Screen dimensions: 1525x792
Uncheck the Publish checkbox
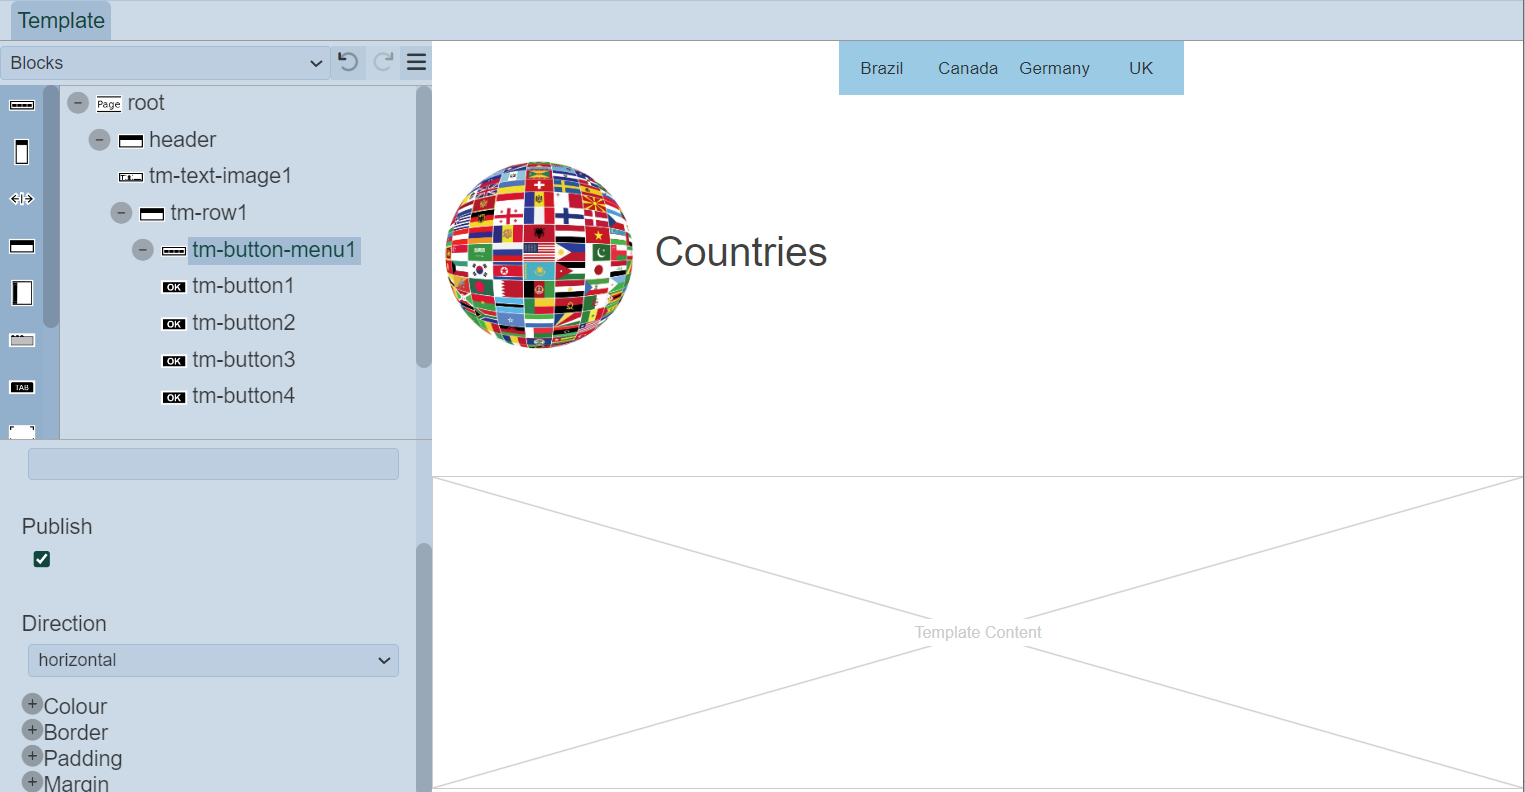[42, 559]
